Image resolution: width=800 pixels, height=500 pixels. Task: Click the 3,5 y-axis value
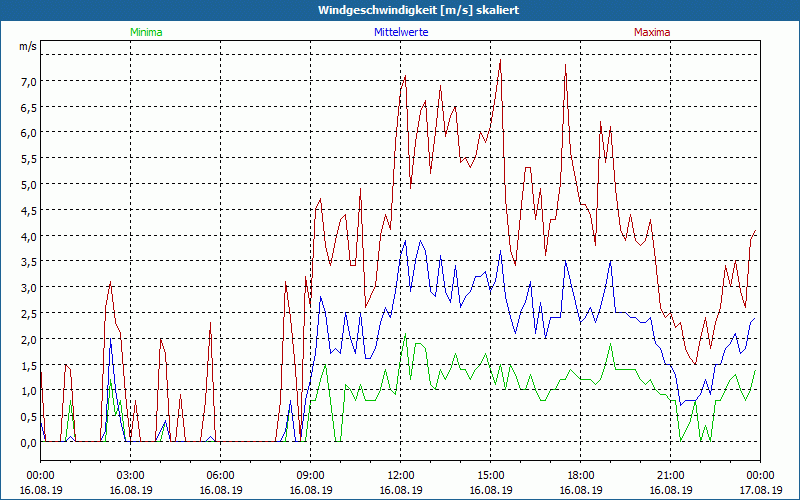click(x=28, y=262)
